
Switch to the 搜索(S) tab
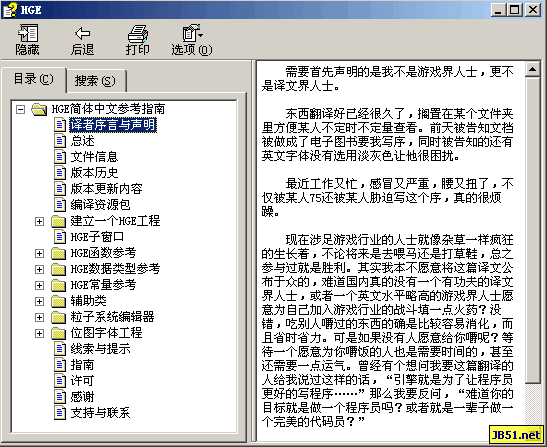[x=95, y=81]
